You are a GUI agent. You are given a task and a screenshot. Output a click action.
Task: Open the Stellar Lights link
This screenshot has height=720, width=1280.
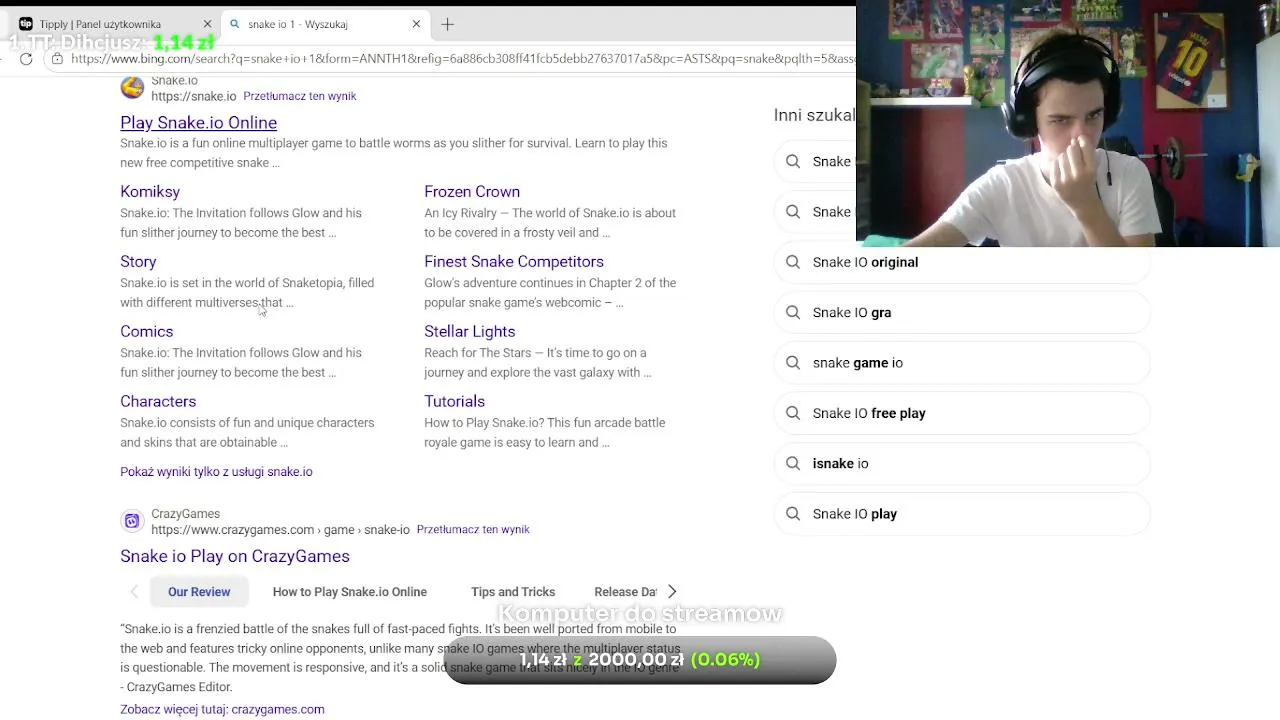469,331
